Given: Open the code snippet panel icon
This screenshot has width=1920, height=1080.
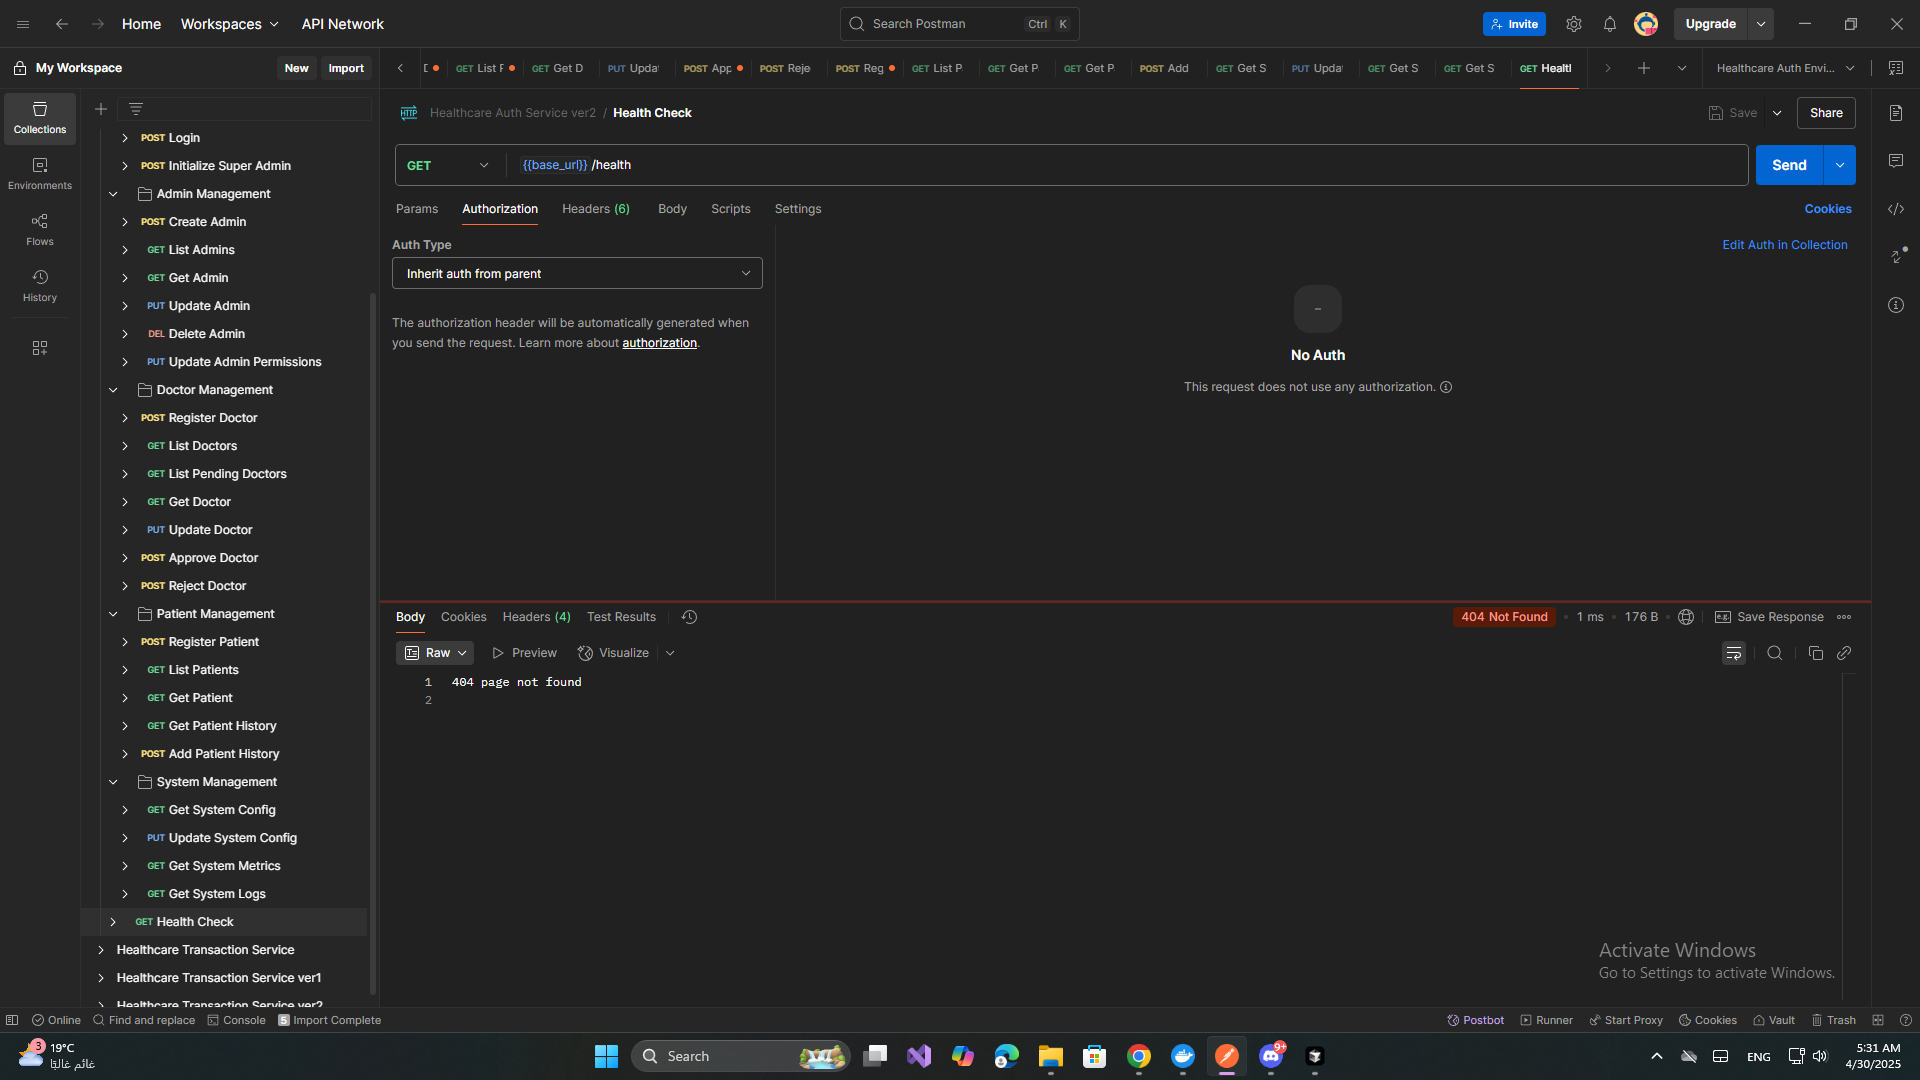Looking at the screenshot, I should 1896,209.
